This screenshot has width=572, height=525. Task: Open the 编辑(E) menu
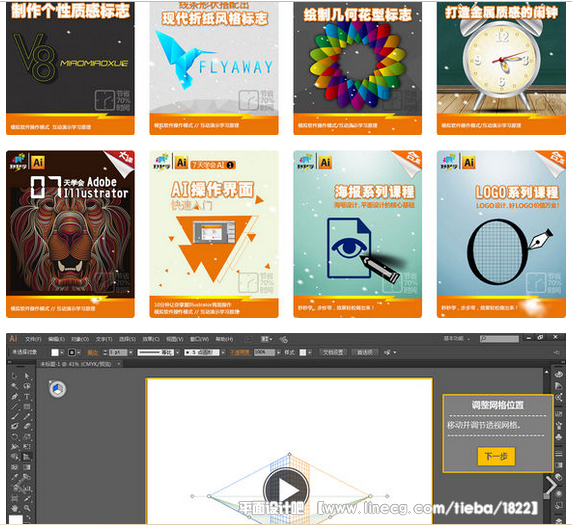pos(56,339)
